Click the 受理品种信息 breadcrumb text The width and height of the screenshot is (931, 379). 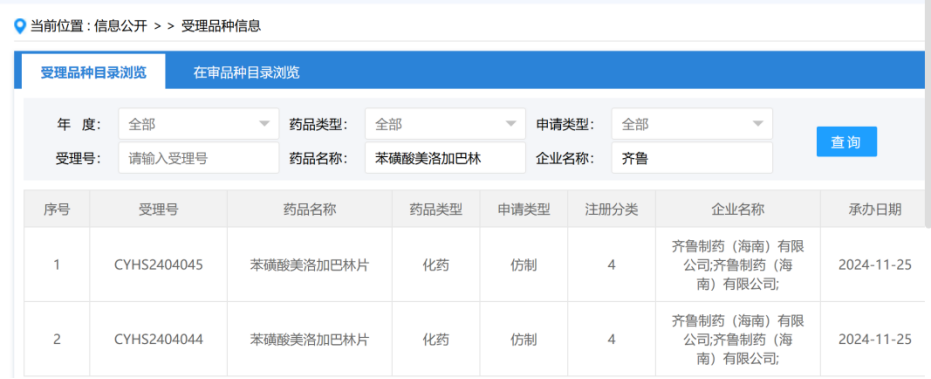pyautogui.click(x=221, y=26)
